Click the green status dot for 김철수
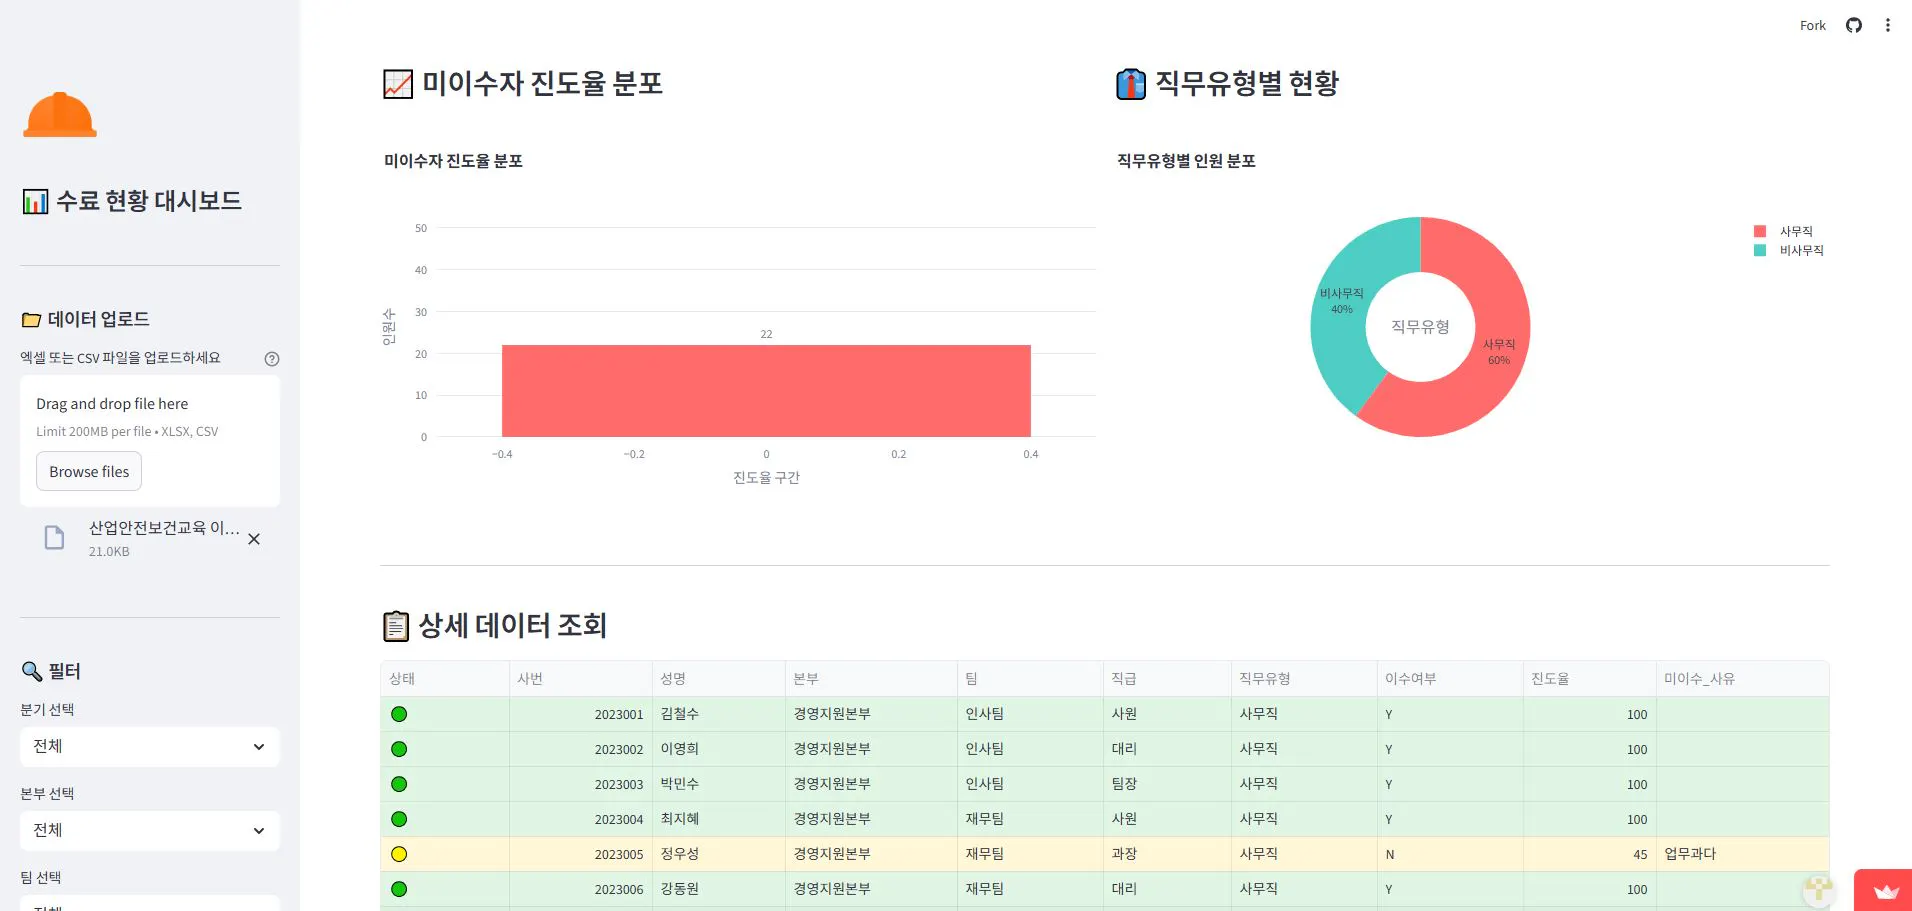Screen dimensions: 1912x911 click(399, 714)
